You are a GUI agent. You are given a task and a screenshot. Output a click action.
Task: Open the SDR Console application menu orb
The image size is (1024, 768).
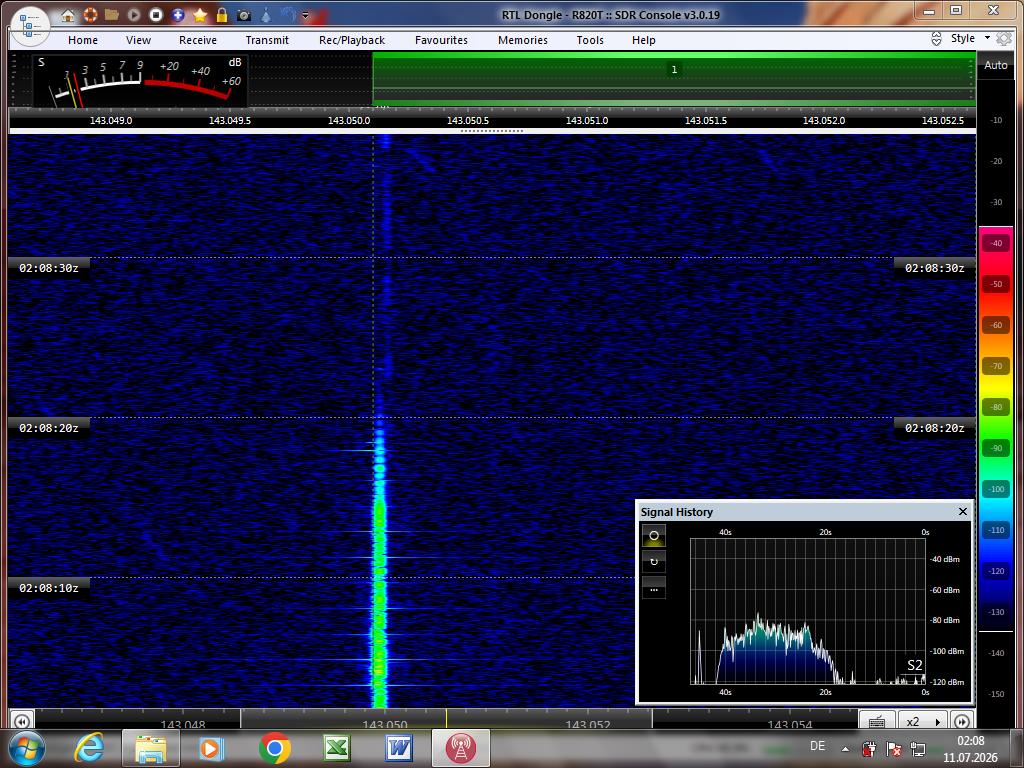[x=29, y=26]
